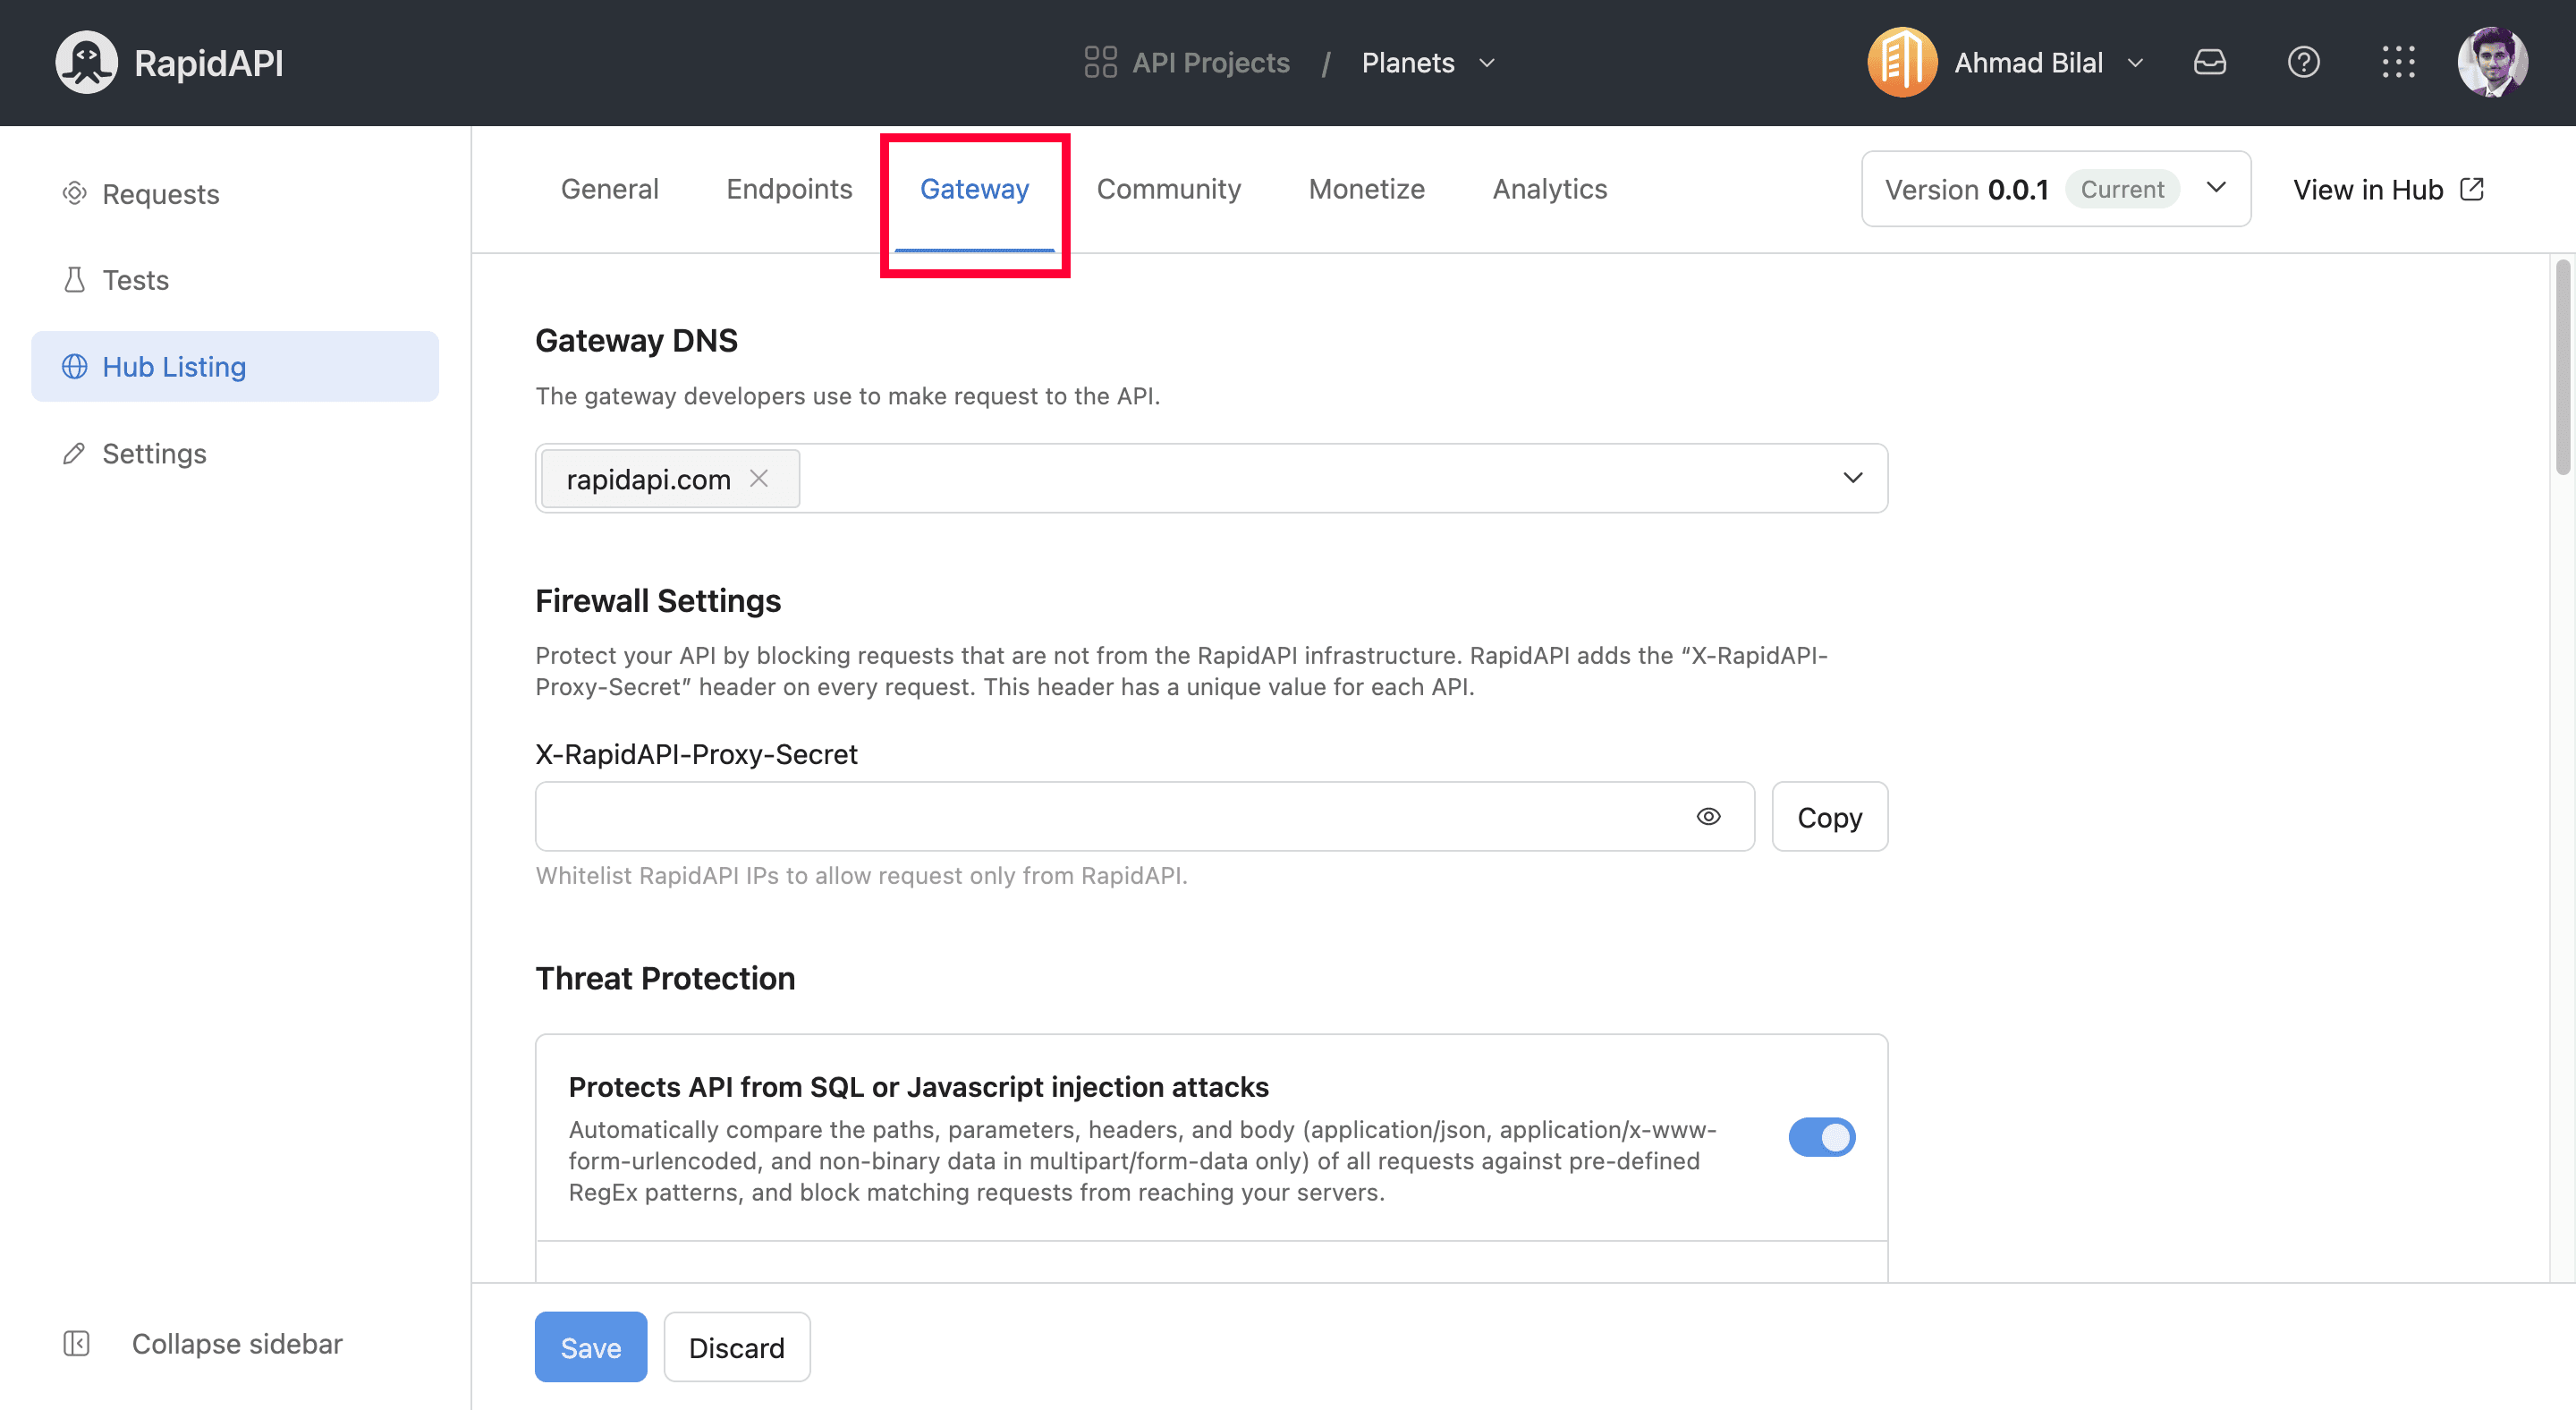Expand the Gateway DNS dropdown arrow
Screen dimensions: 2576x1410
pyautogui.click(x=1853, y=477)
